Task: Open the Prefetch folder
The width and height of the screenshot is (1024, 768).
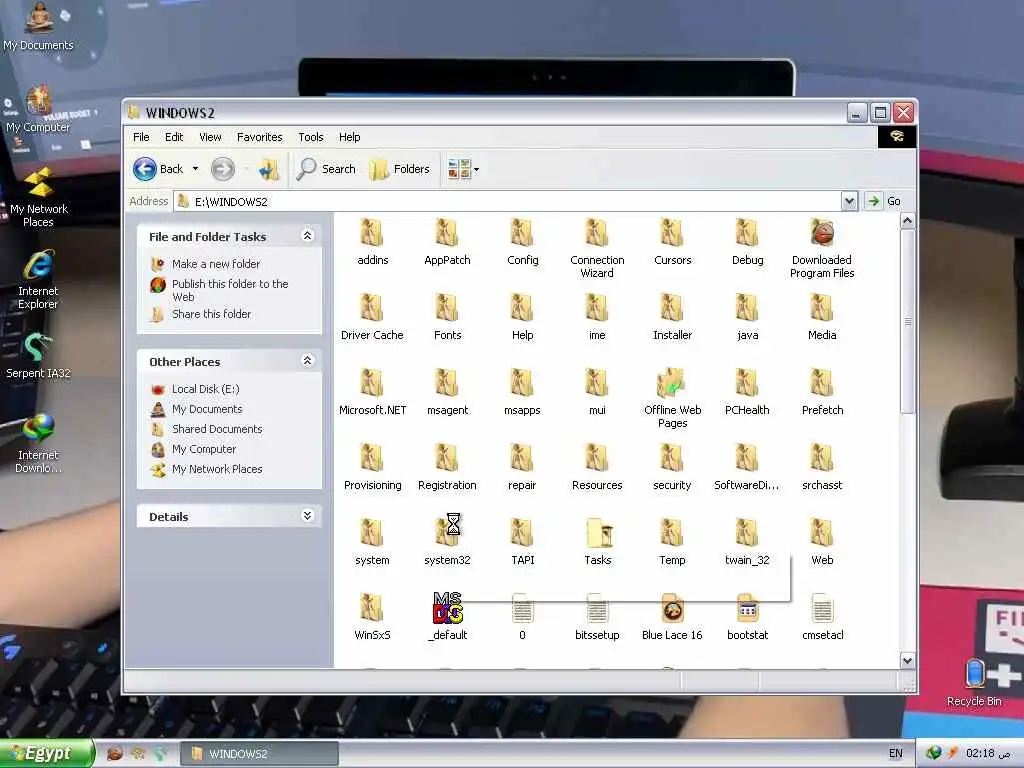Action: coord(822,392)
